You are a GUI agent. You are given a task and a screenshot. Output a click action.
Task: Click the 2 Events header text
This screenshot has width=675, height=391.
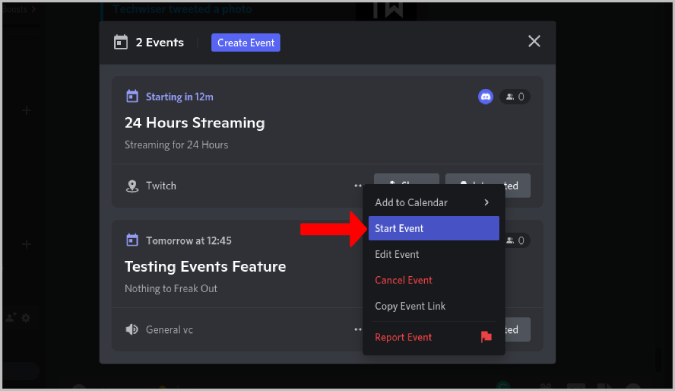pos(160,43)
